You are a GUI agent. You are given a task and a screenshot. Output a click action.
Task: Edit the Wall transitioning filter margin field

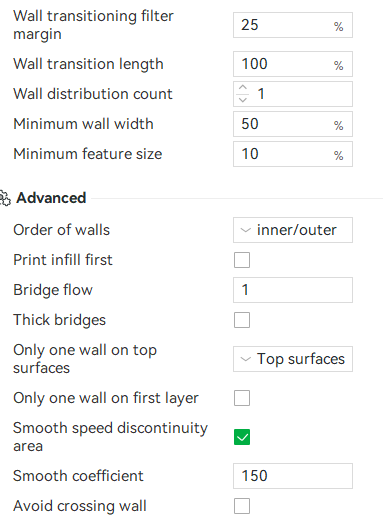pyautogui.click(x=293, y=25)
